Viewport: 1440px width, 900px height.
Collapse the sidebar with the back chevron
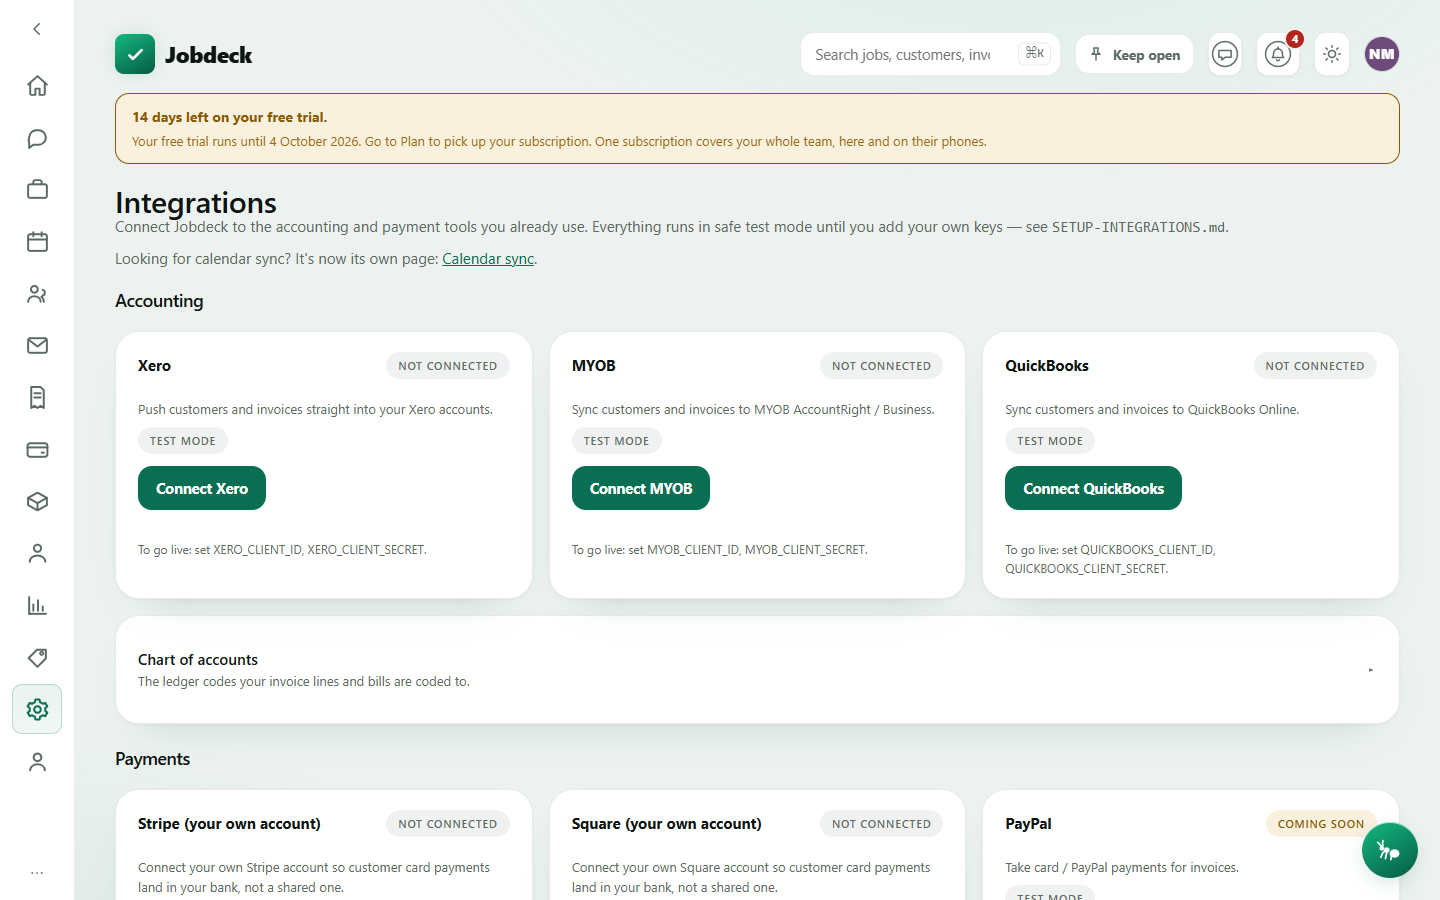click(37, 29)
